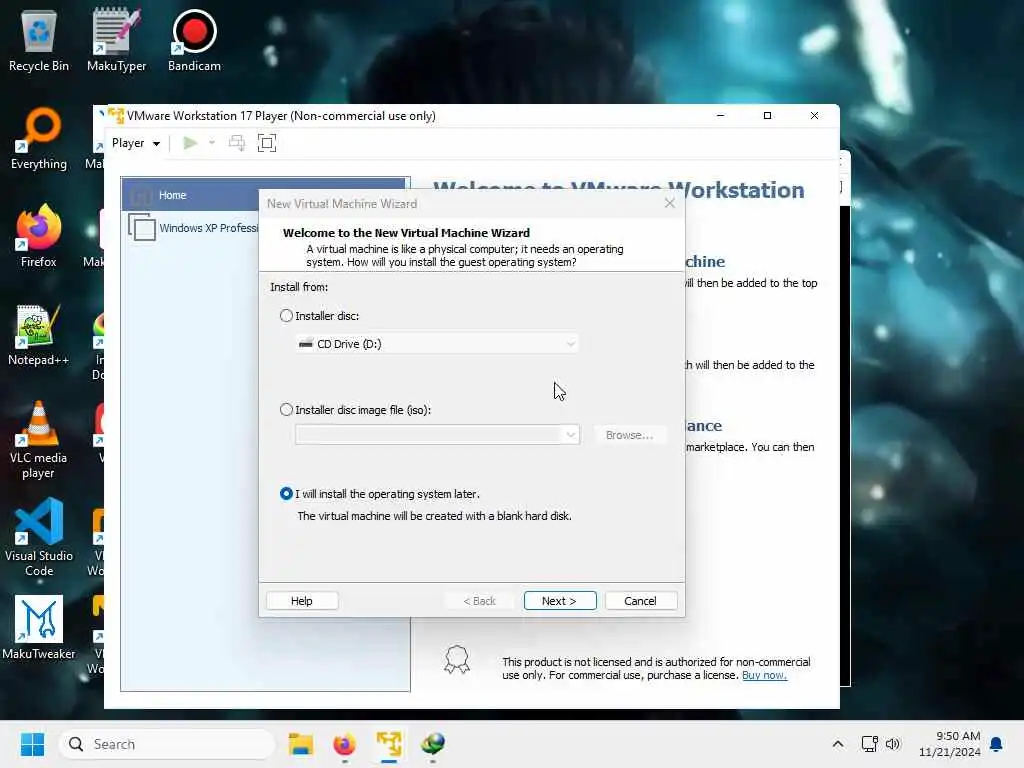
Task: Expand the ISO image path combo box
Action: 570,435
